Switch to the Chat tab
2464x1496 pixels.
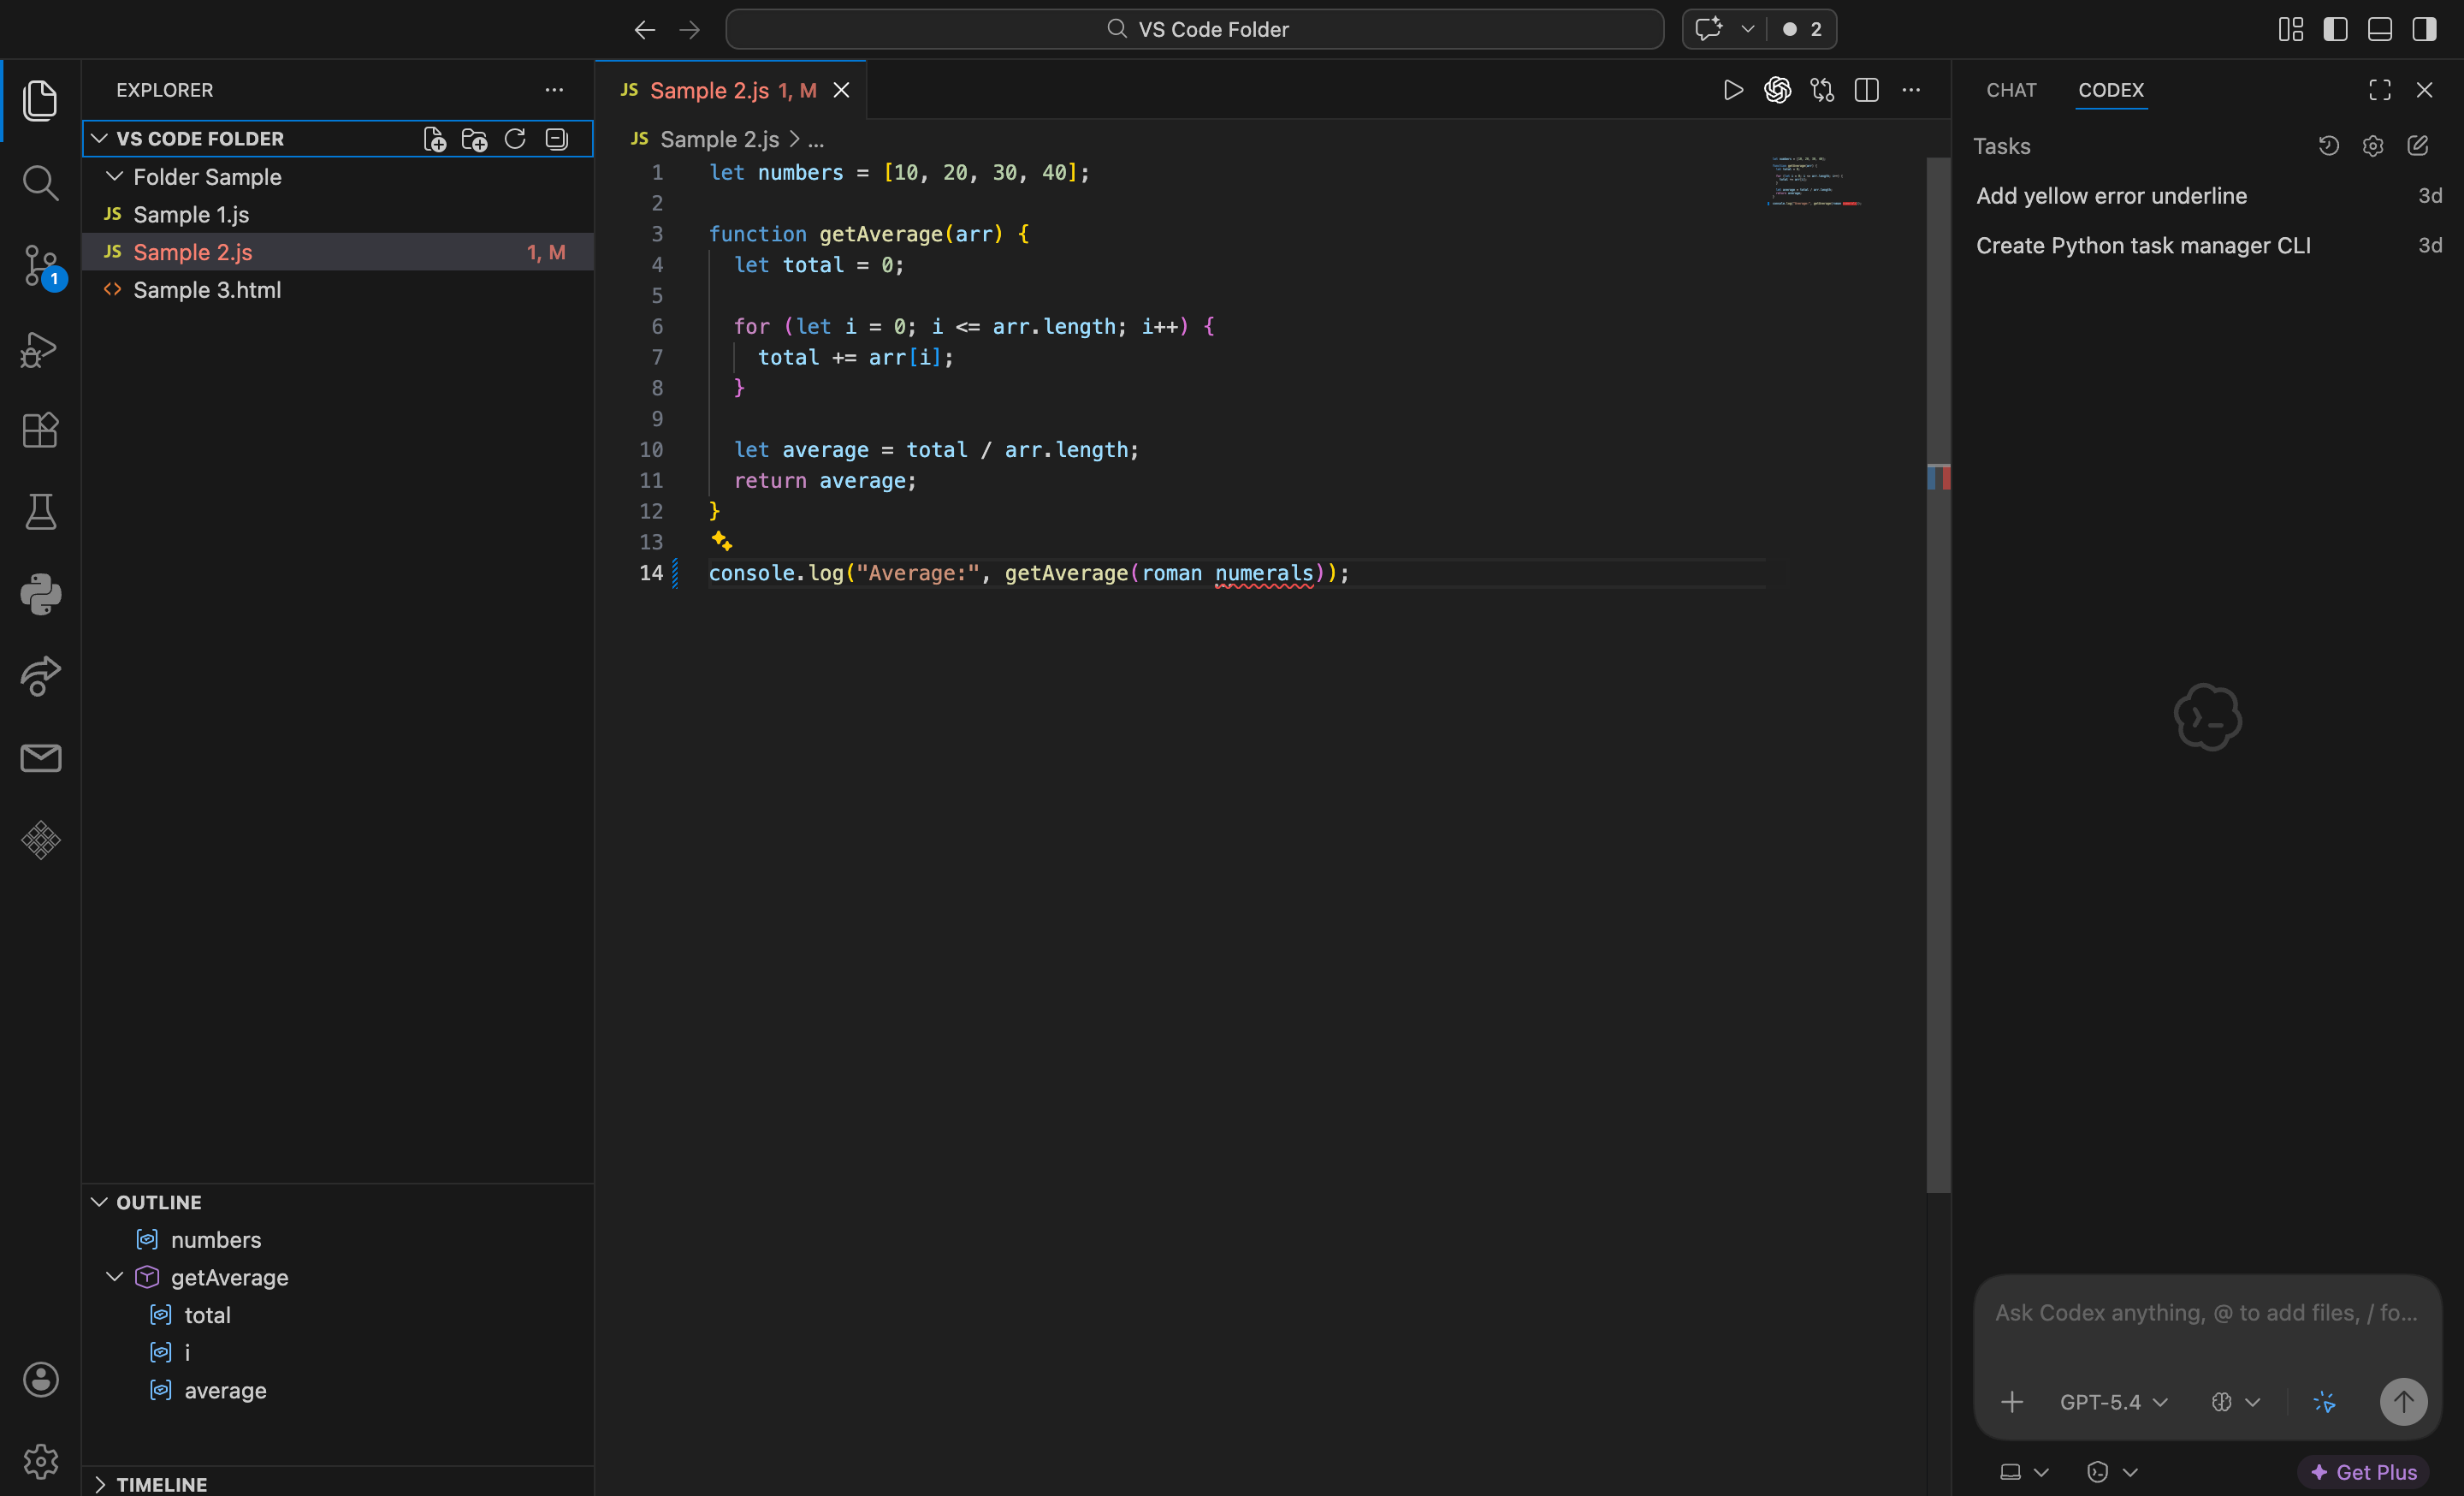coord(2010,90)
